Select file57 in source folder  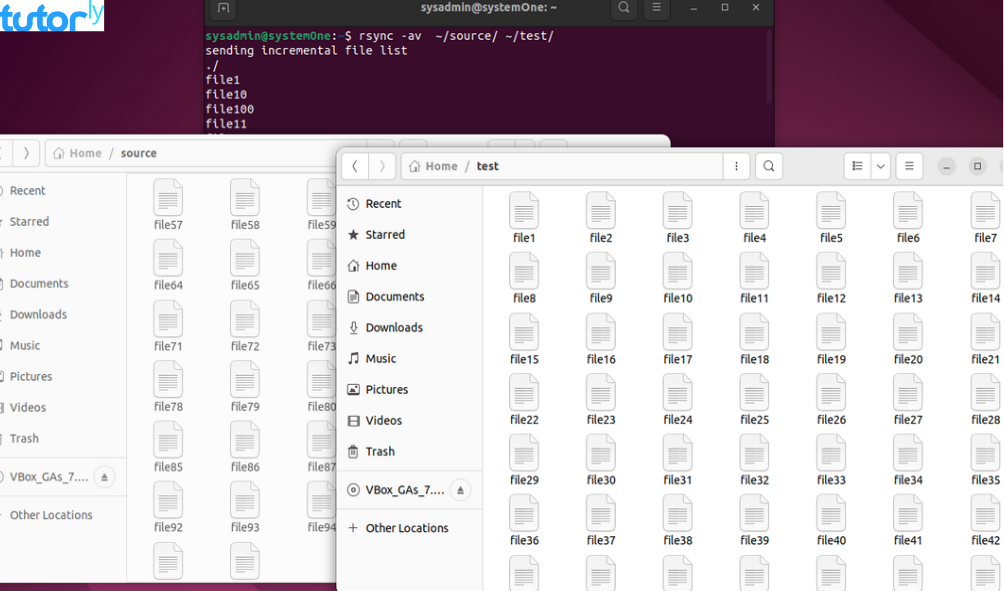(168, 204)
